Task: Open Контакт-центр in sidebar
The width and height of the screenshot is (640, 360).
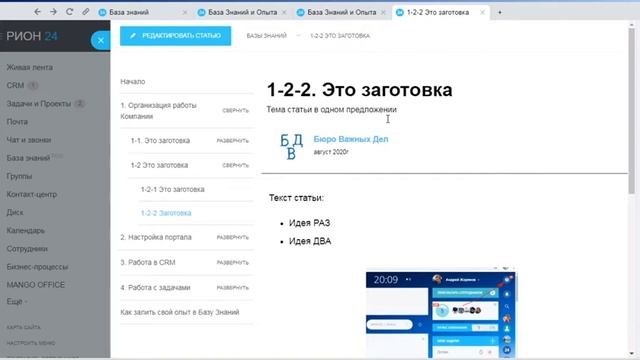Action: [x=32, y=194]
